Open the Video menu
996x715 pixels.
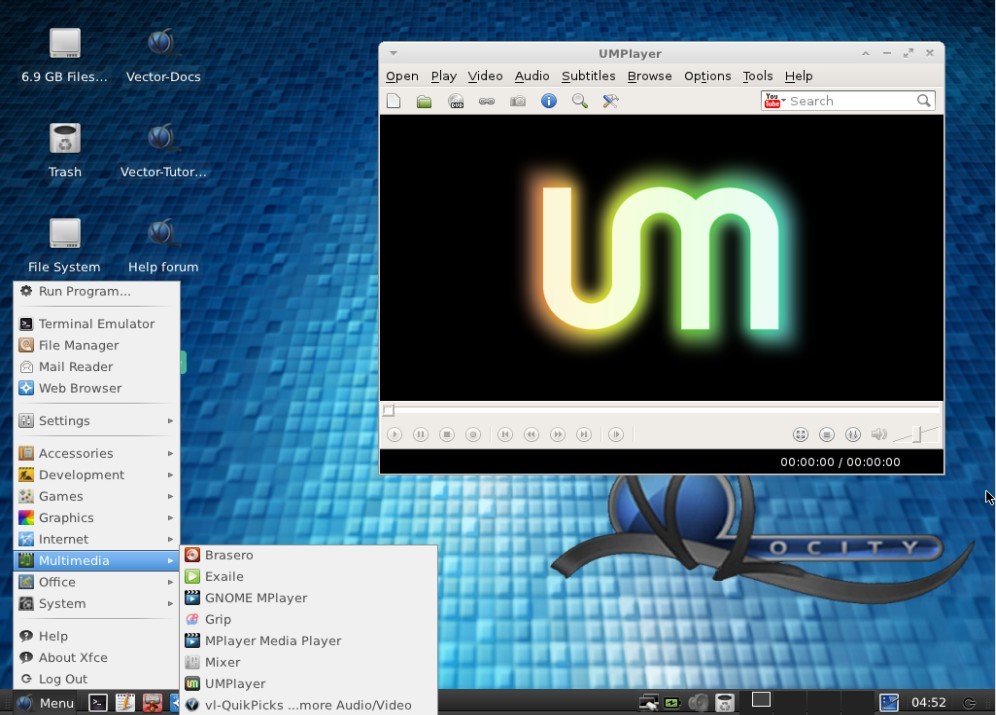(485, 76)
